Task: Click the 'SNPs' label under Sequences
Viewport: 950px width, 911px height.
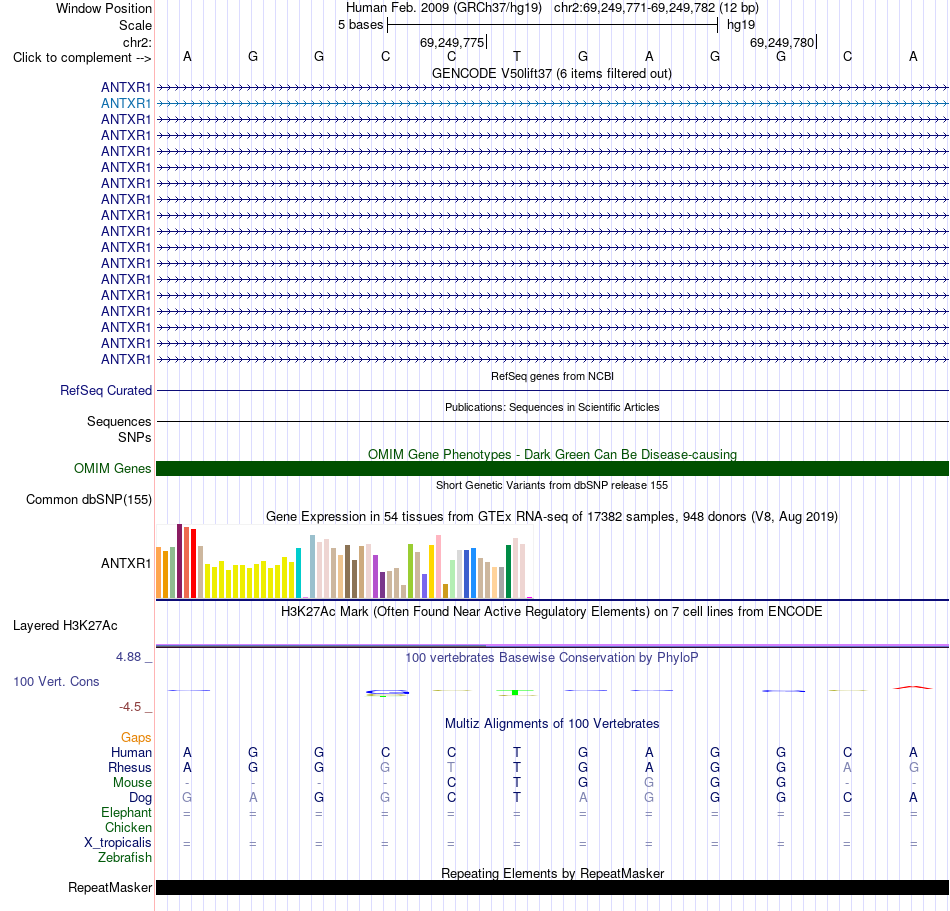Action: (x=135, y=437)
